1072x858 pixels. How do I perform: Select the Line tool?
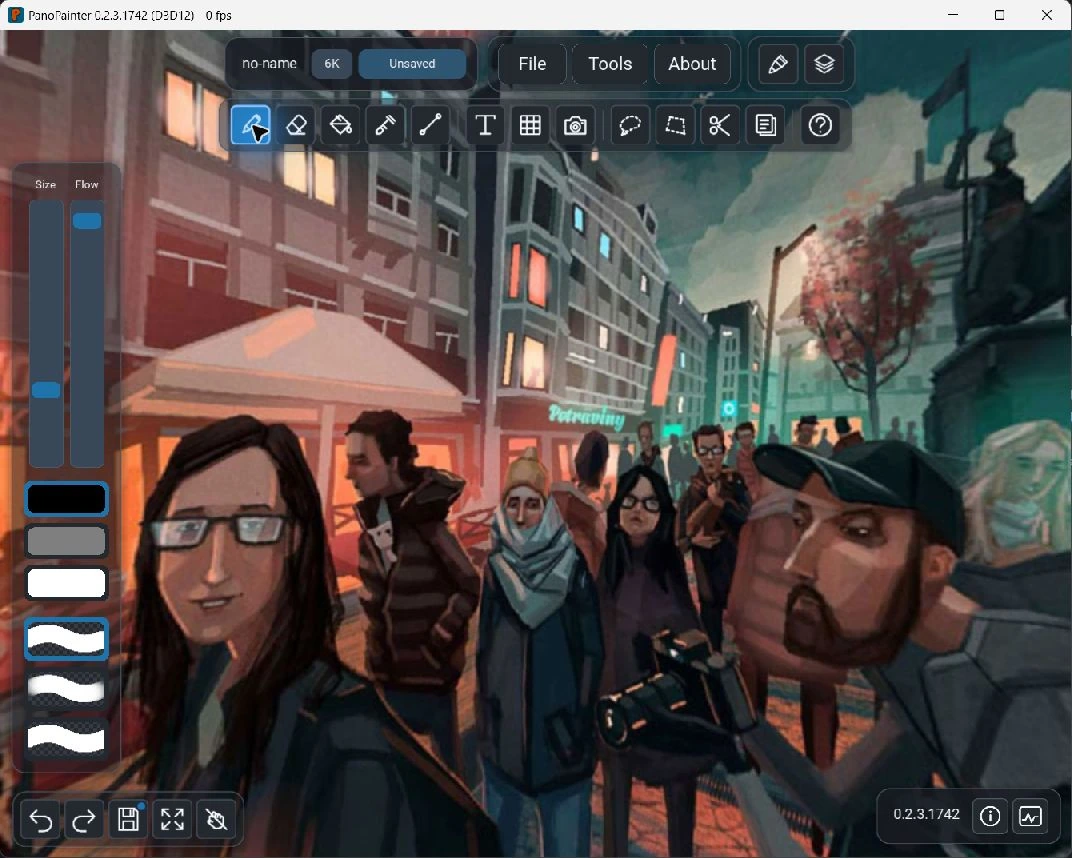(430, 125)
